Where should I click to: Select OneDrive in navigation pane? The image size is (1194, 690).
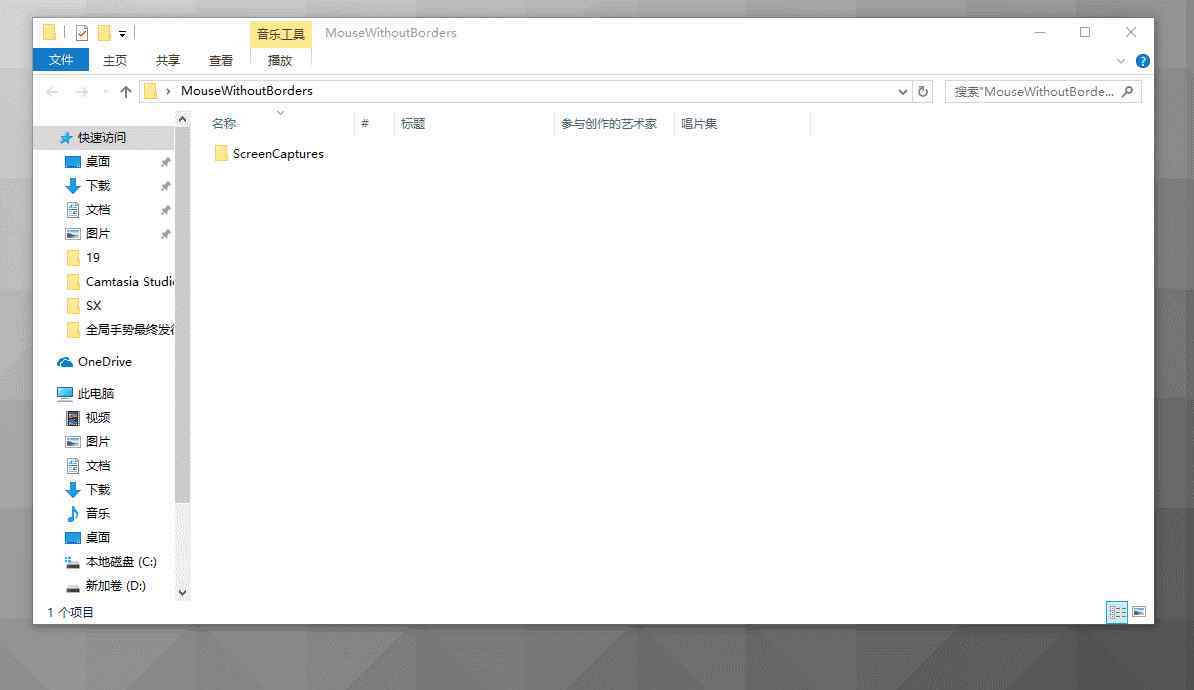104,362
